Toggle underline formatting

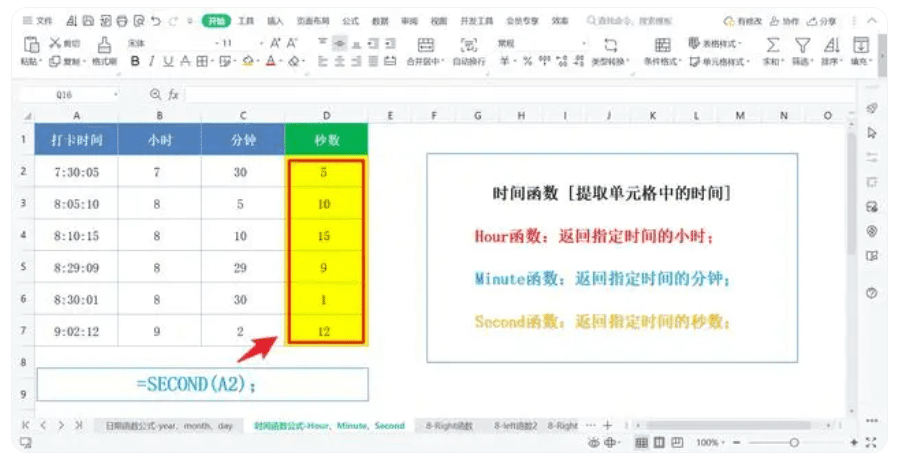[168, 61]
